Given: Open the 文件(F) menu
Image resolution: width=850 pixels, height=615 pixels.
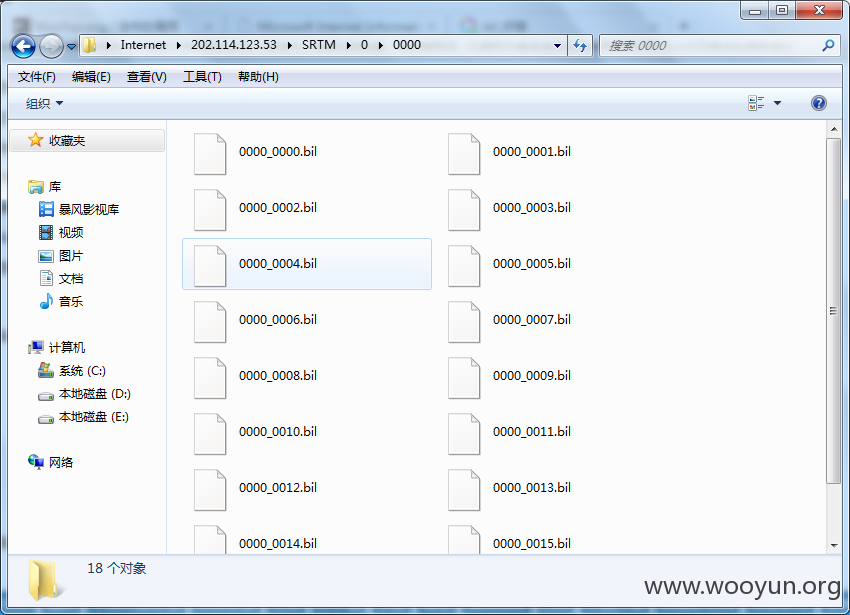Looking at the screenshot, I should pos(36,77).
